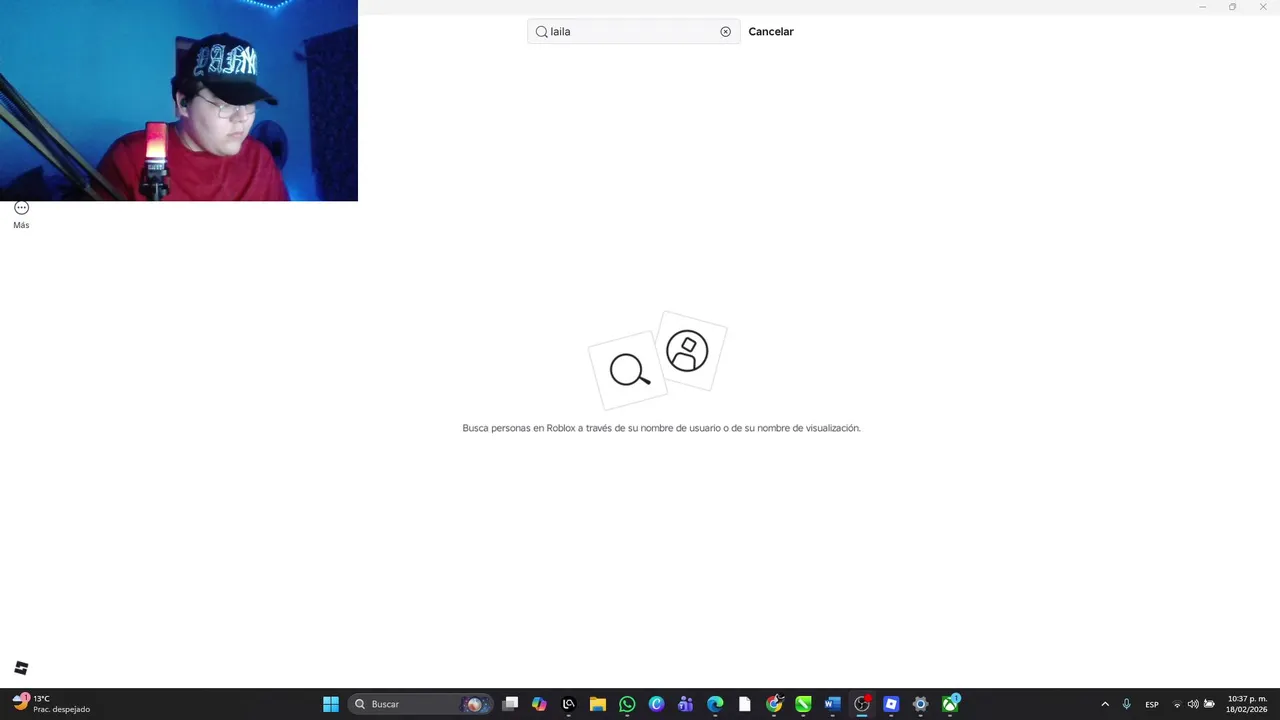The height and width of the screenshot is (720, 1280).
Task: Click the search box containing 'laila'
Action: 633,32
